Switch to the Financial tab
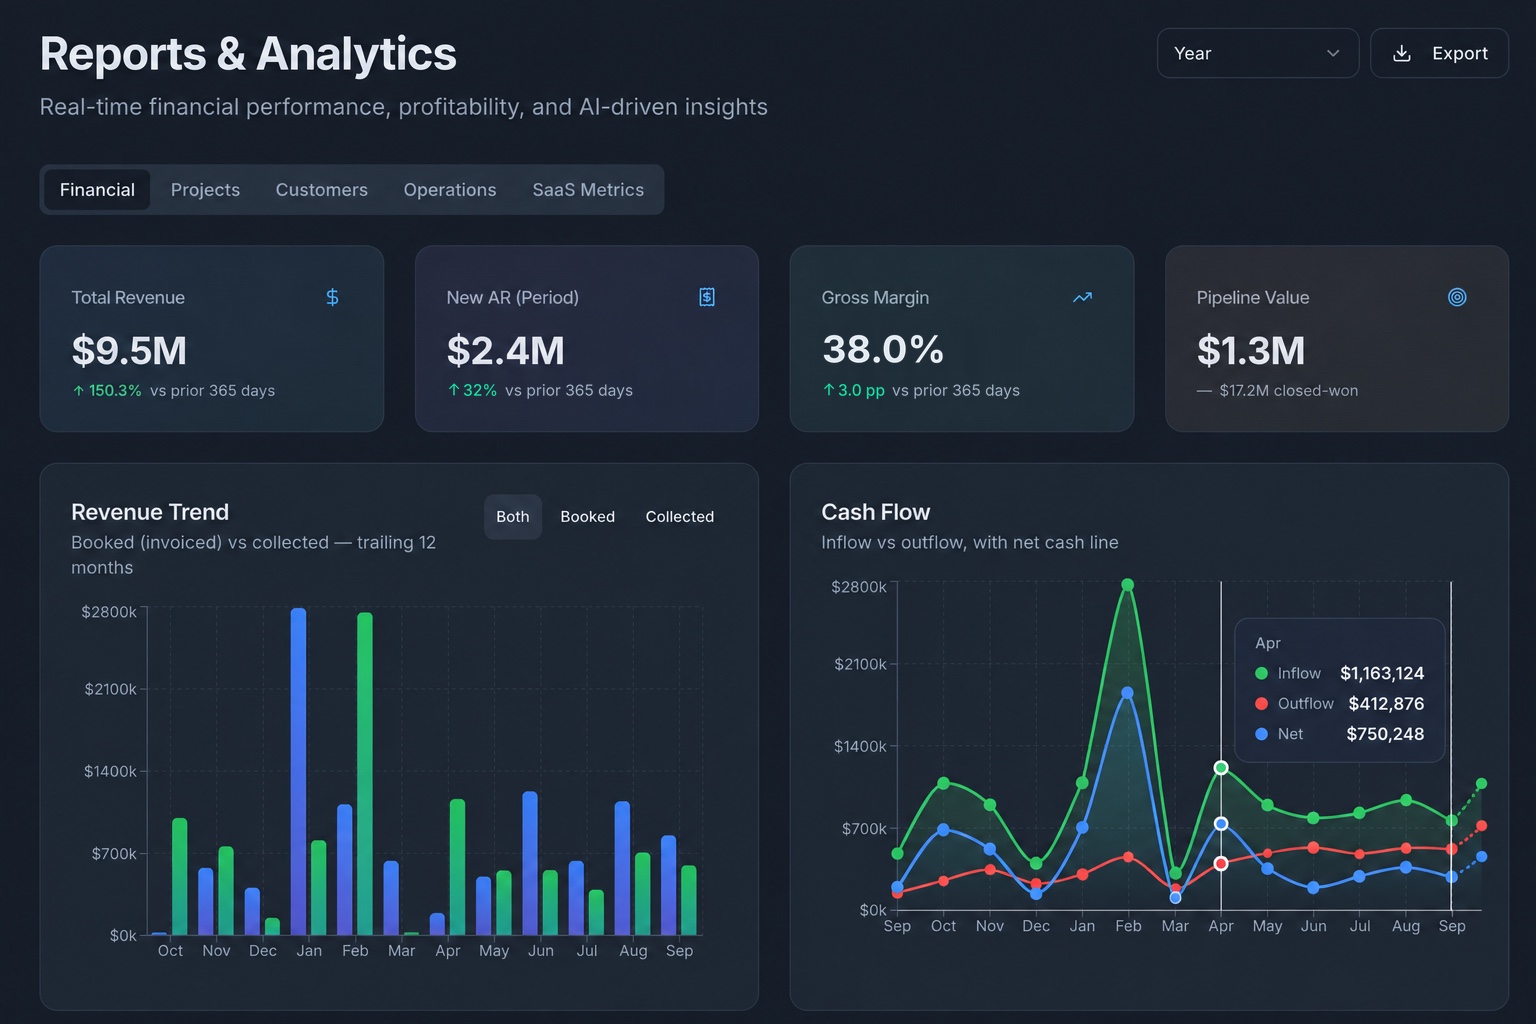Viewport: 1536px width, 1024px height. (97, 190)
